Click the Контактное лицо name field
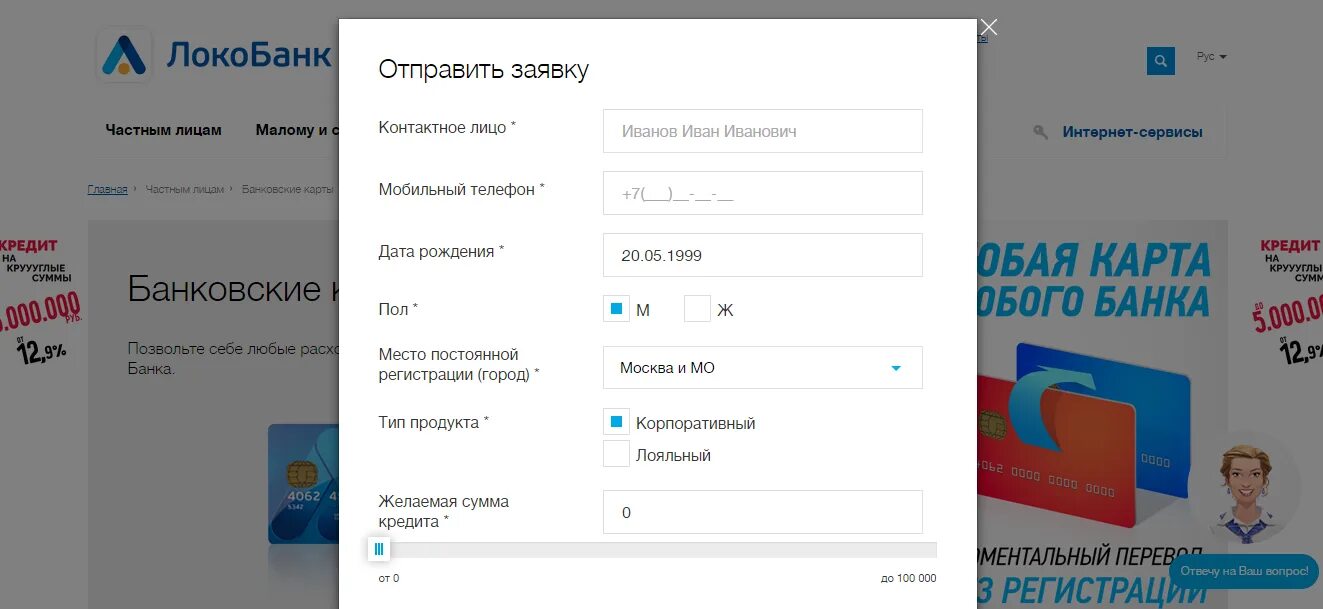 (762, 131)
